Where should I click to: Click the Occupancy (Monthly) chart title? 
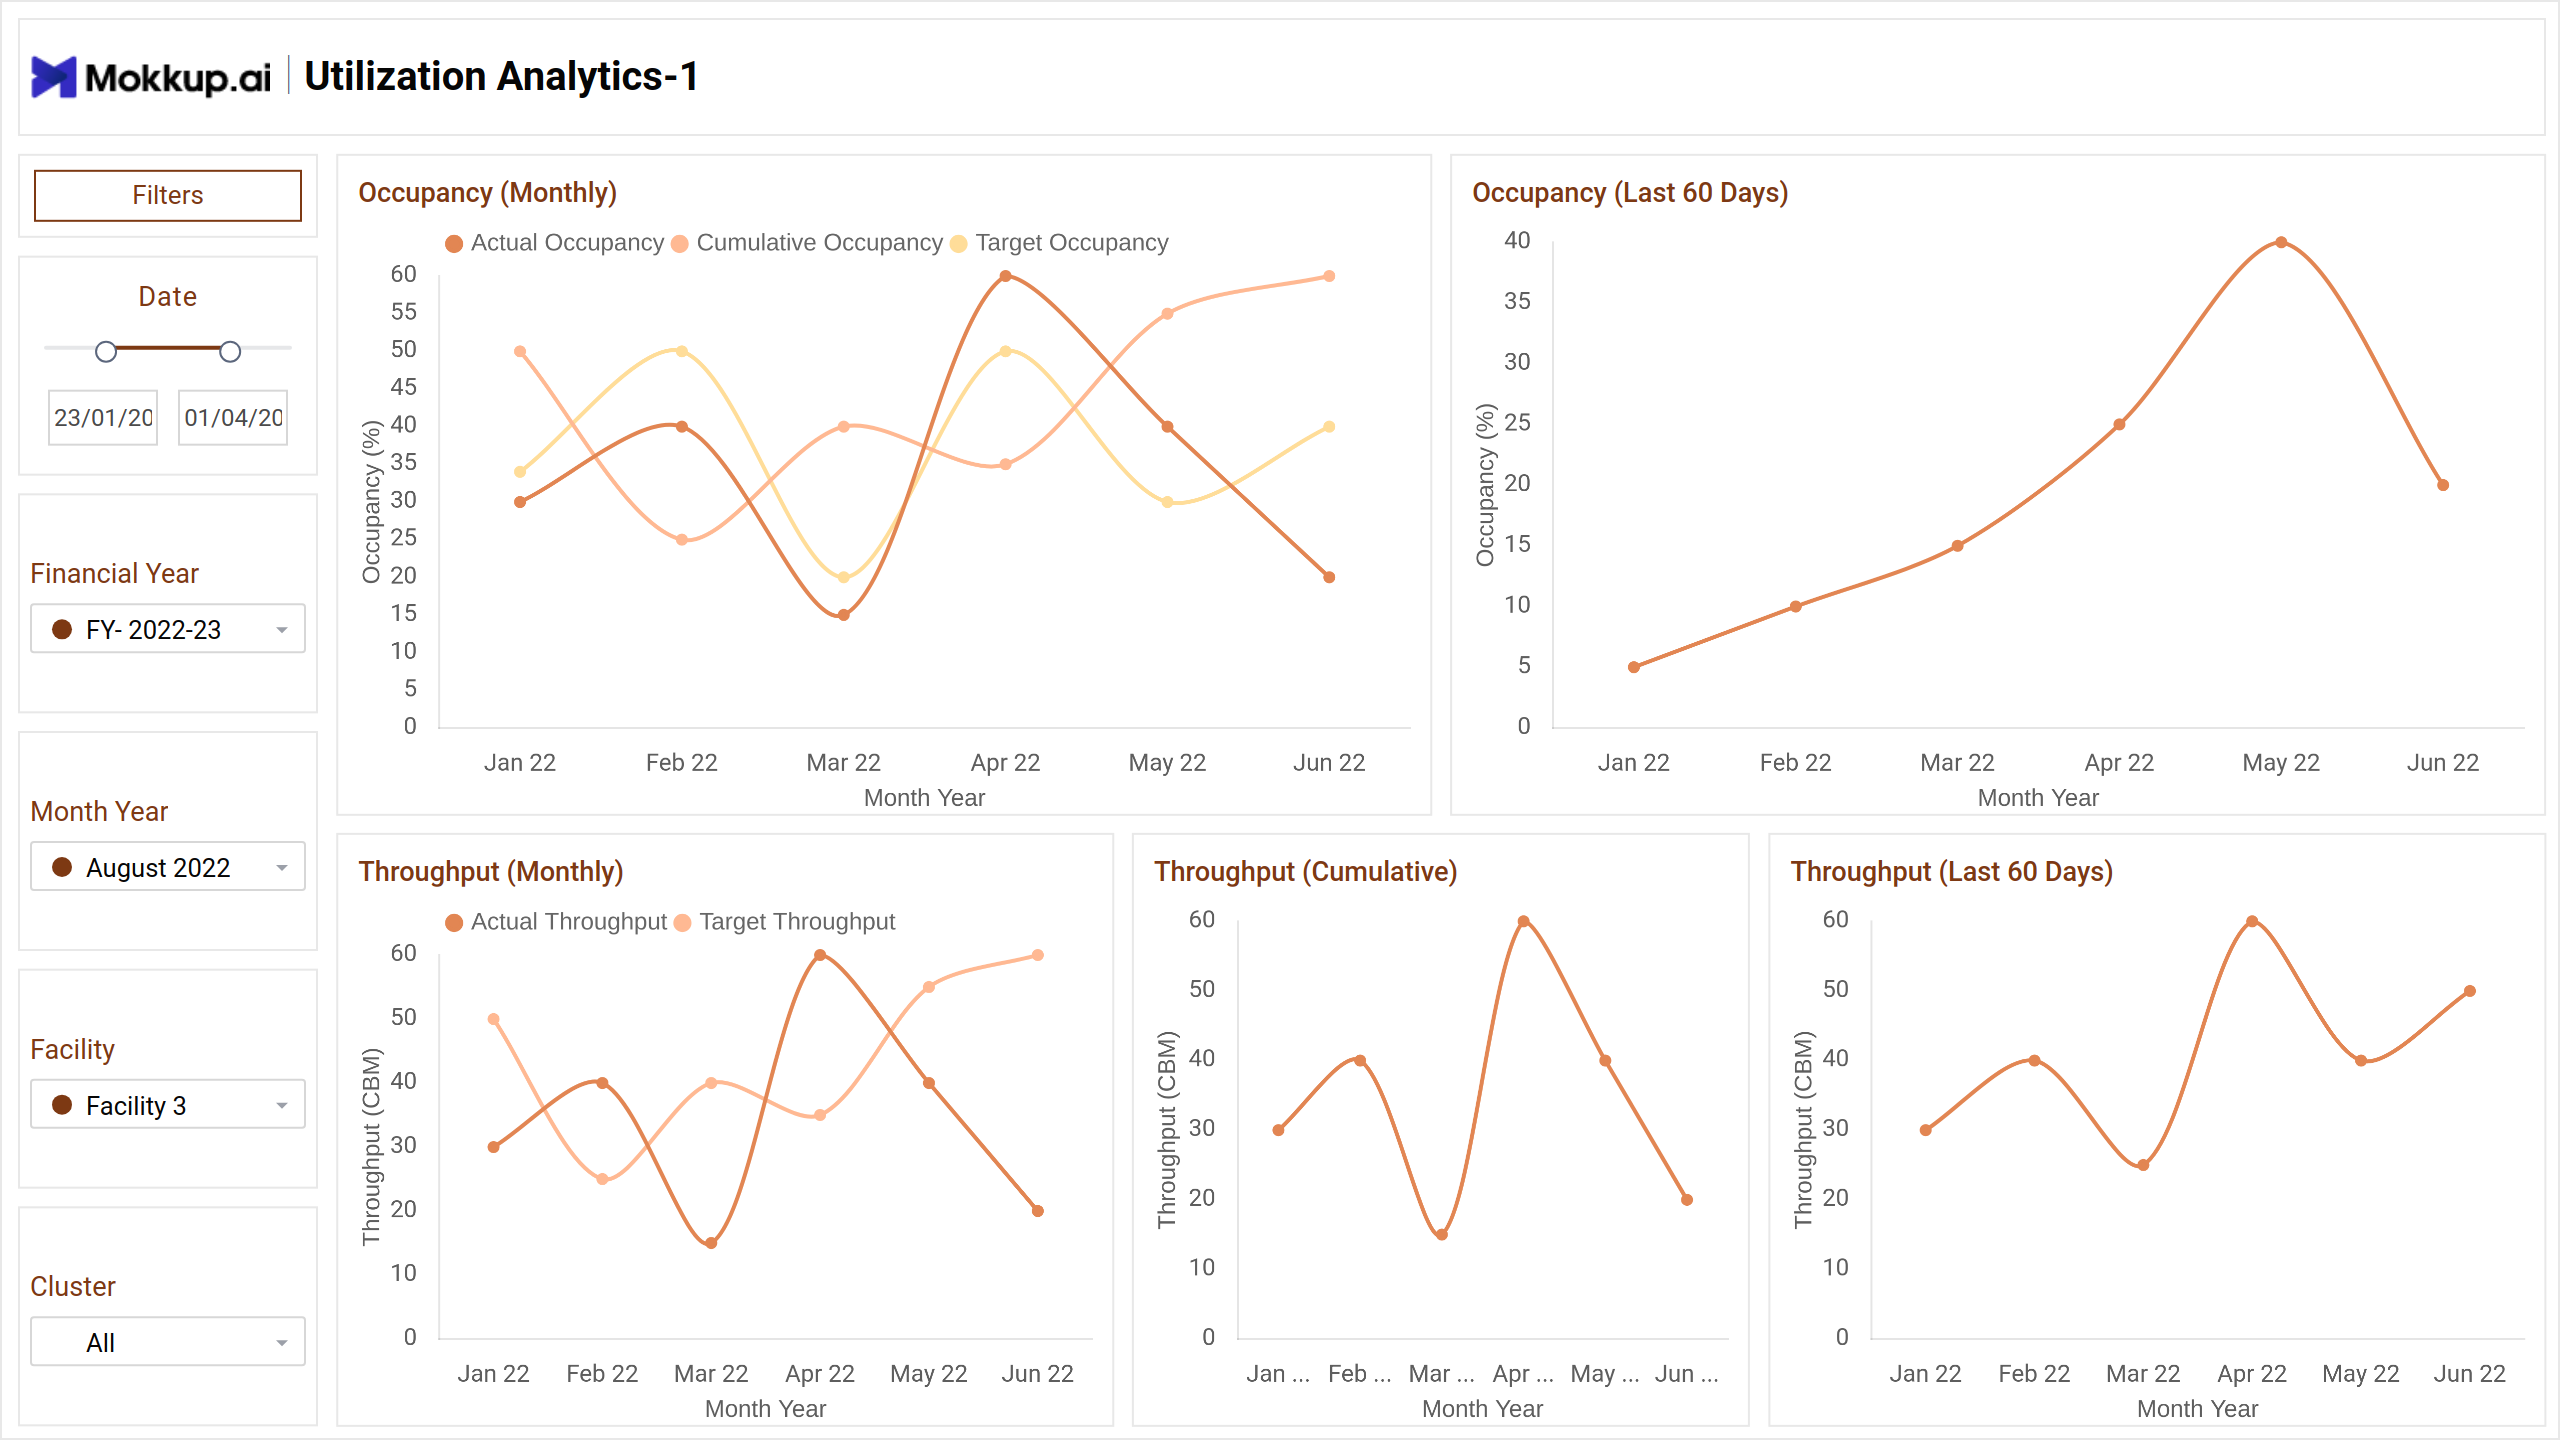click(x=488, y=192)
